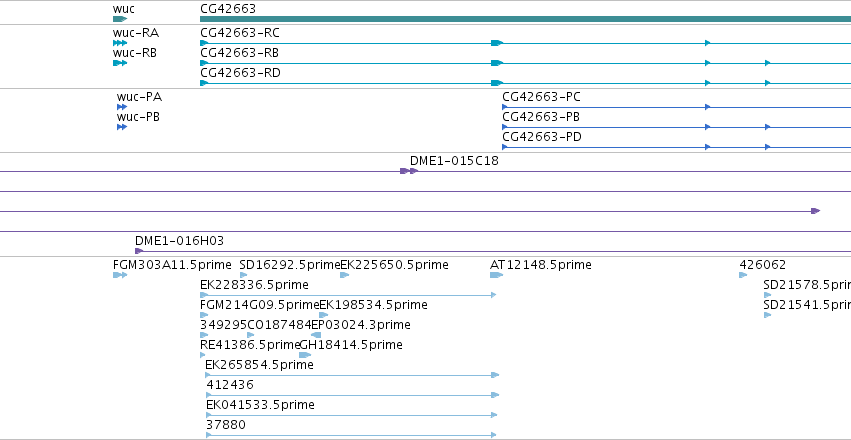The height and width of the screenshot is (440, 851).
Task: Select the wuc gene arrow glyph
Action: coord(120,19)
